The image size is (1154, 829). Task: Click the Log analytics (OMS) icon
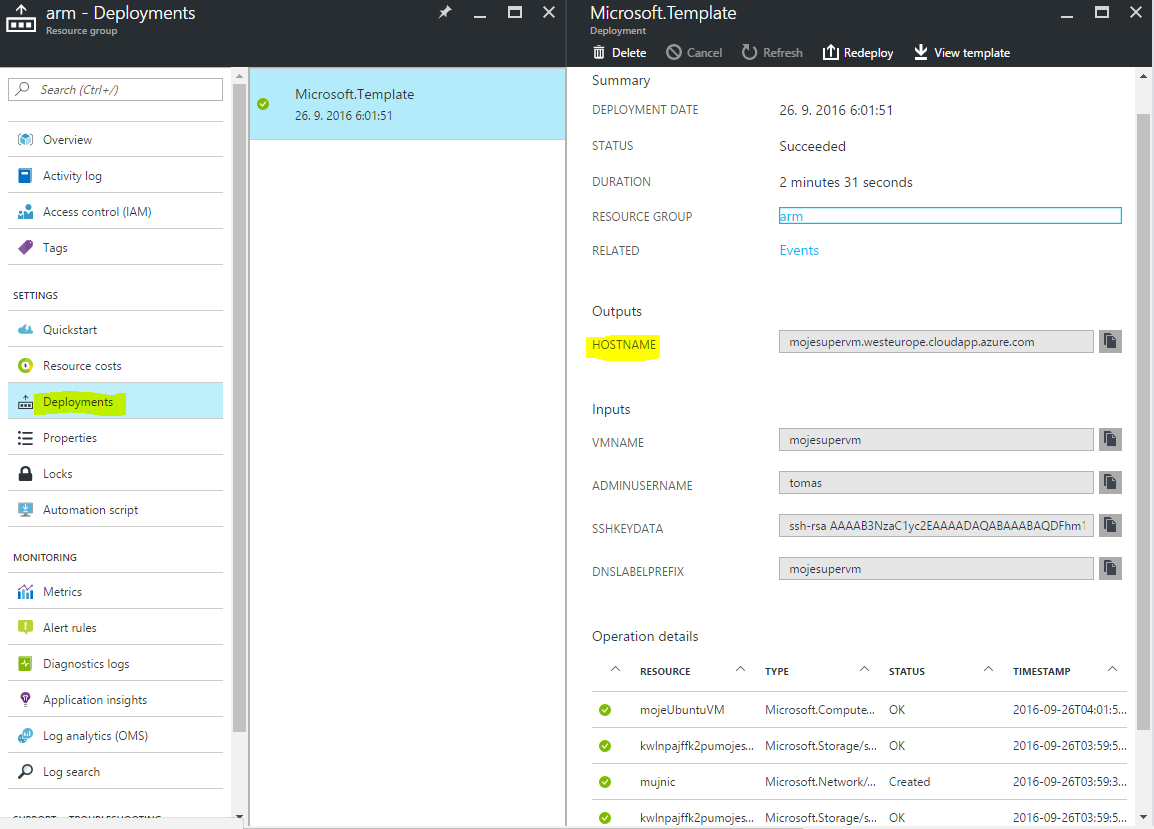point(26,735)
